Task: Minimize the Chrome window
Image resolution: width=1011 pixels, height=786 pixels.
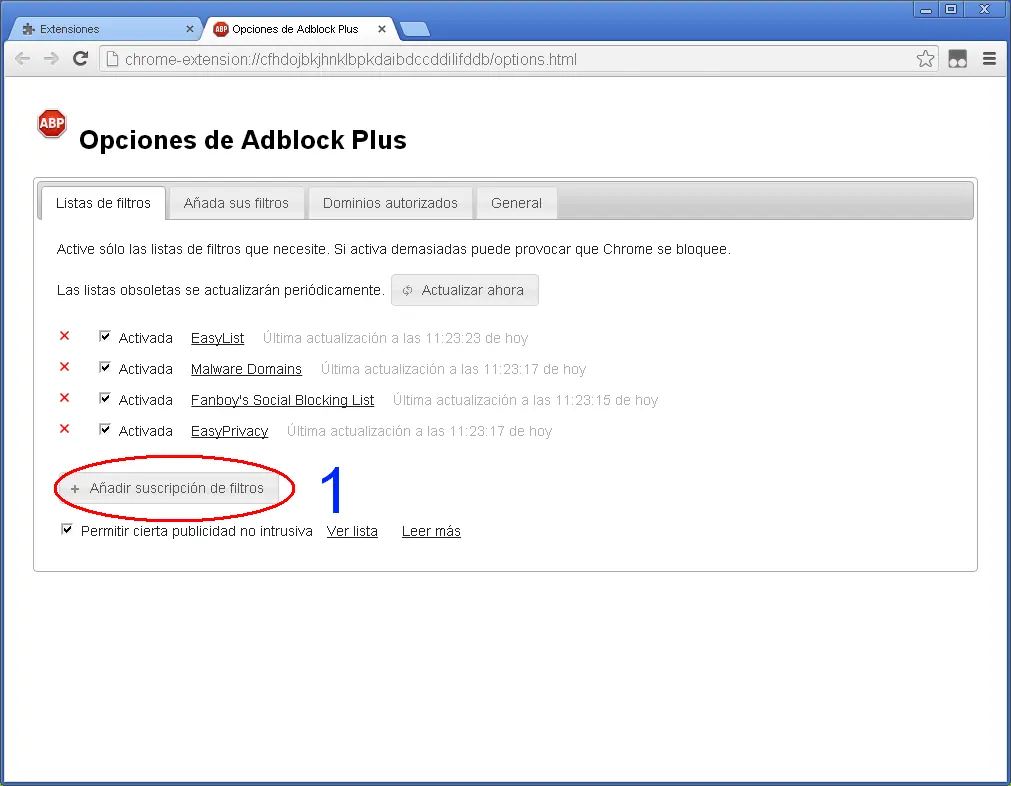Action: [926, 9]
